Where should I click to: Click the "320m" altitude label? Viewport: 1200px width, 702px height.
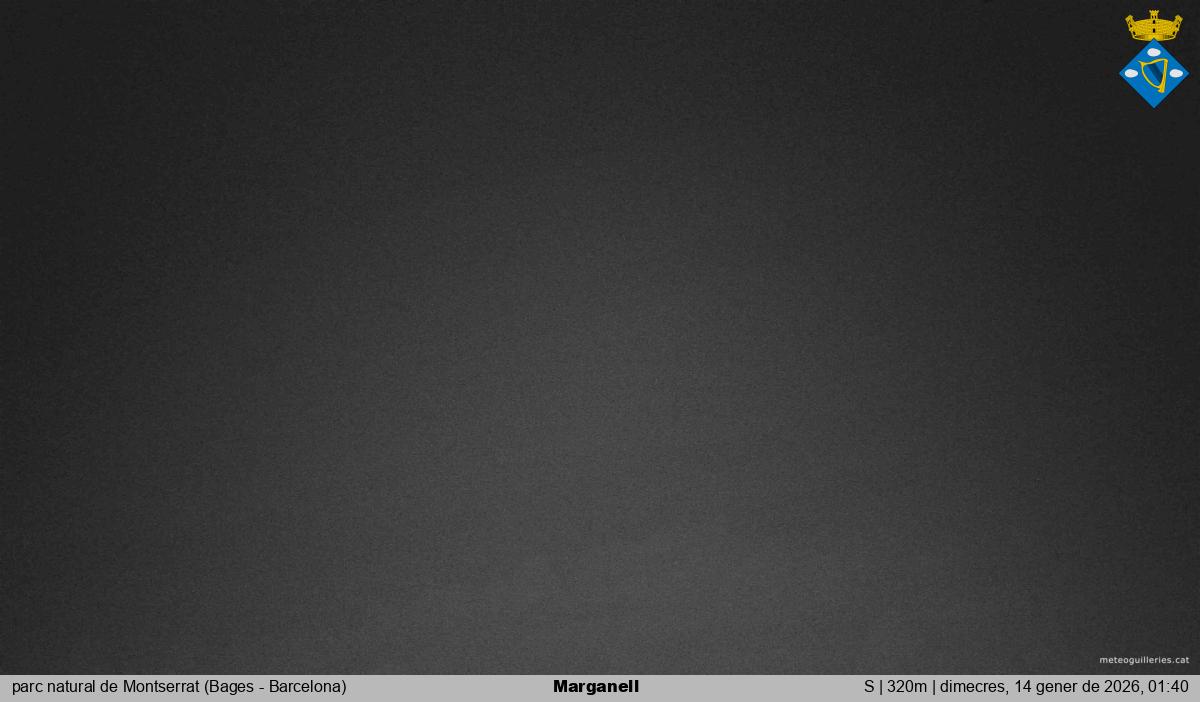[x=907, y=687]
